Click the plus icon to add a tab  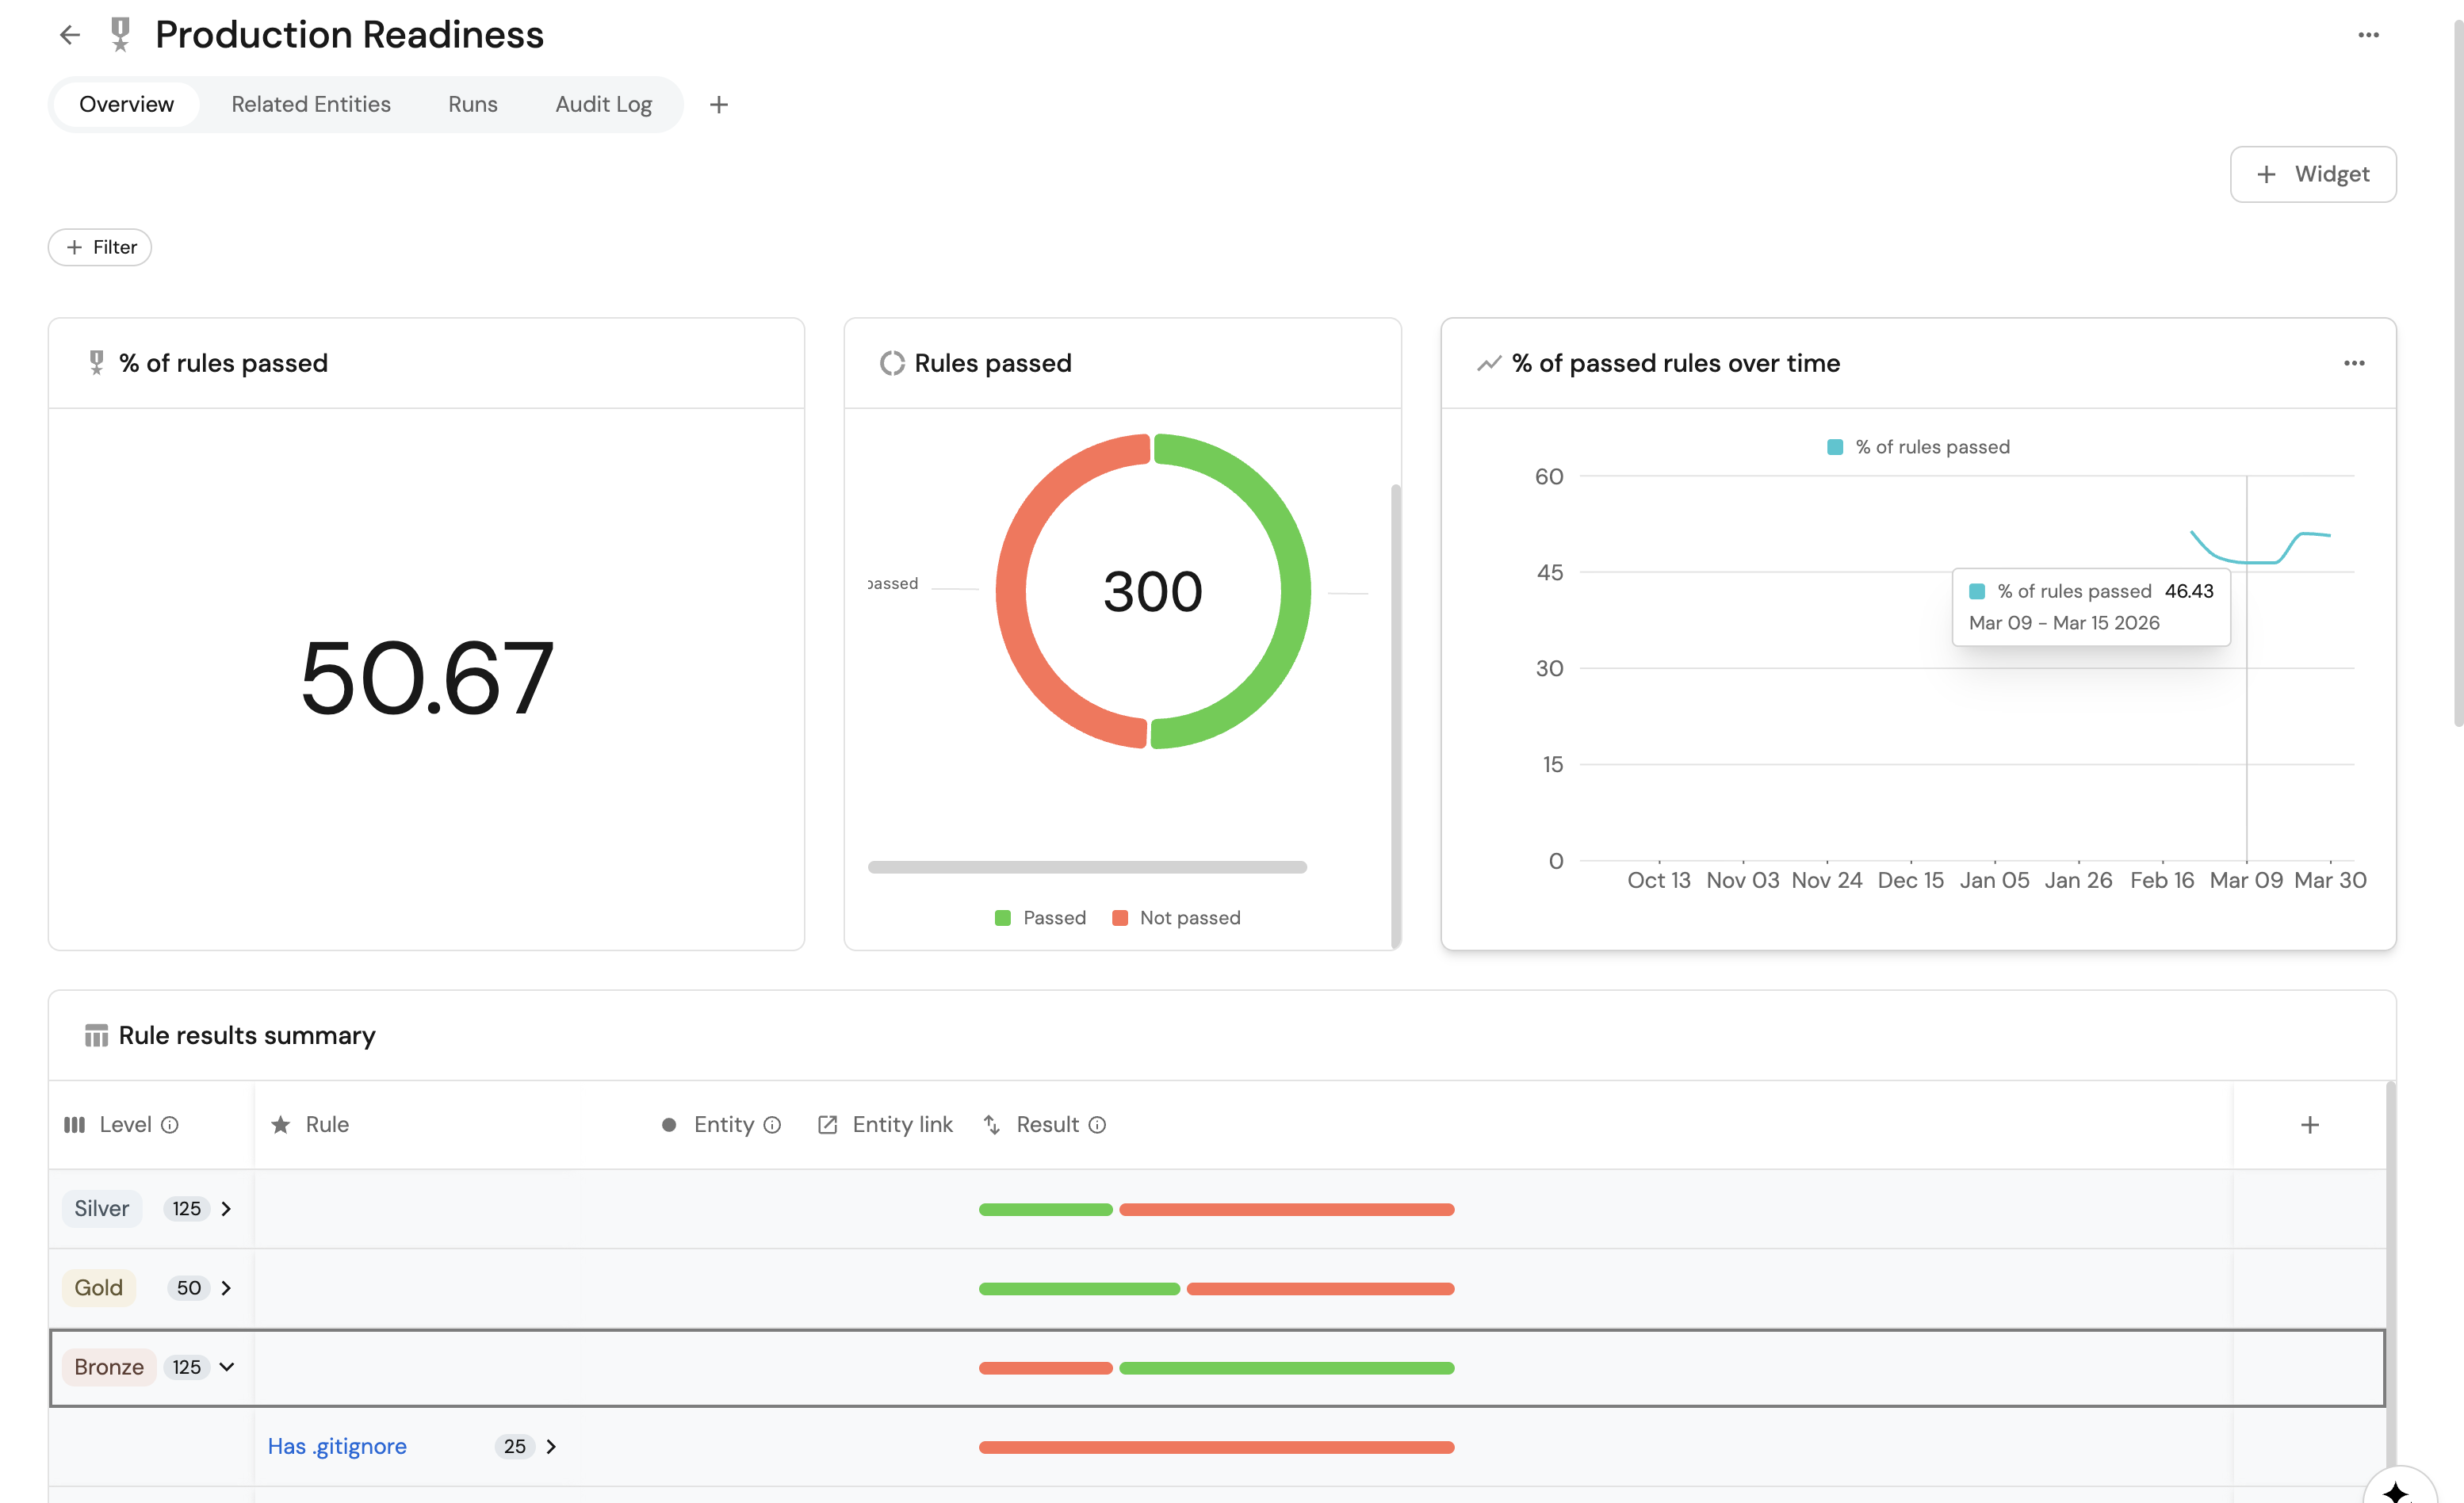pos(718,104)
